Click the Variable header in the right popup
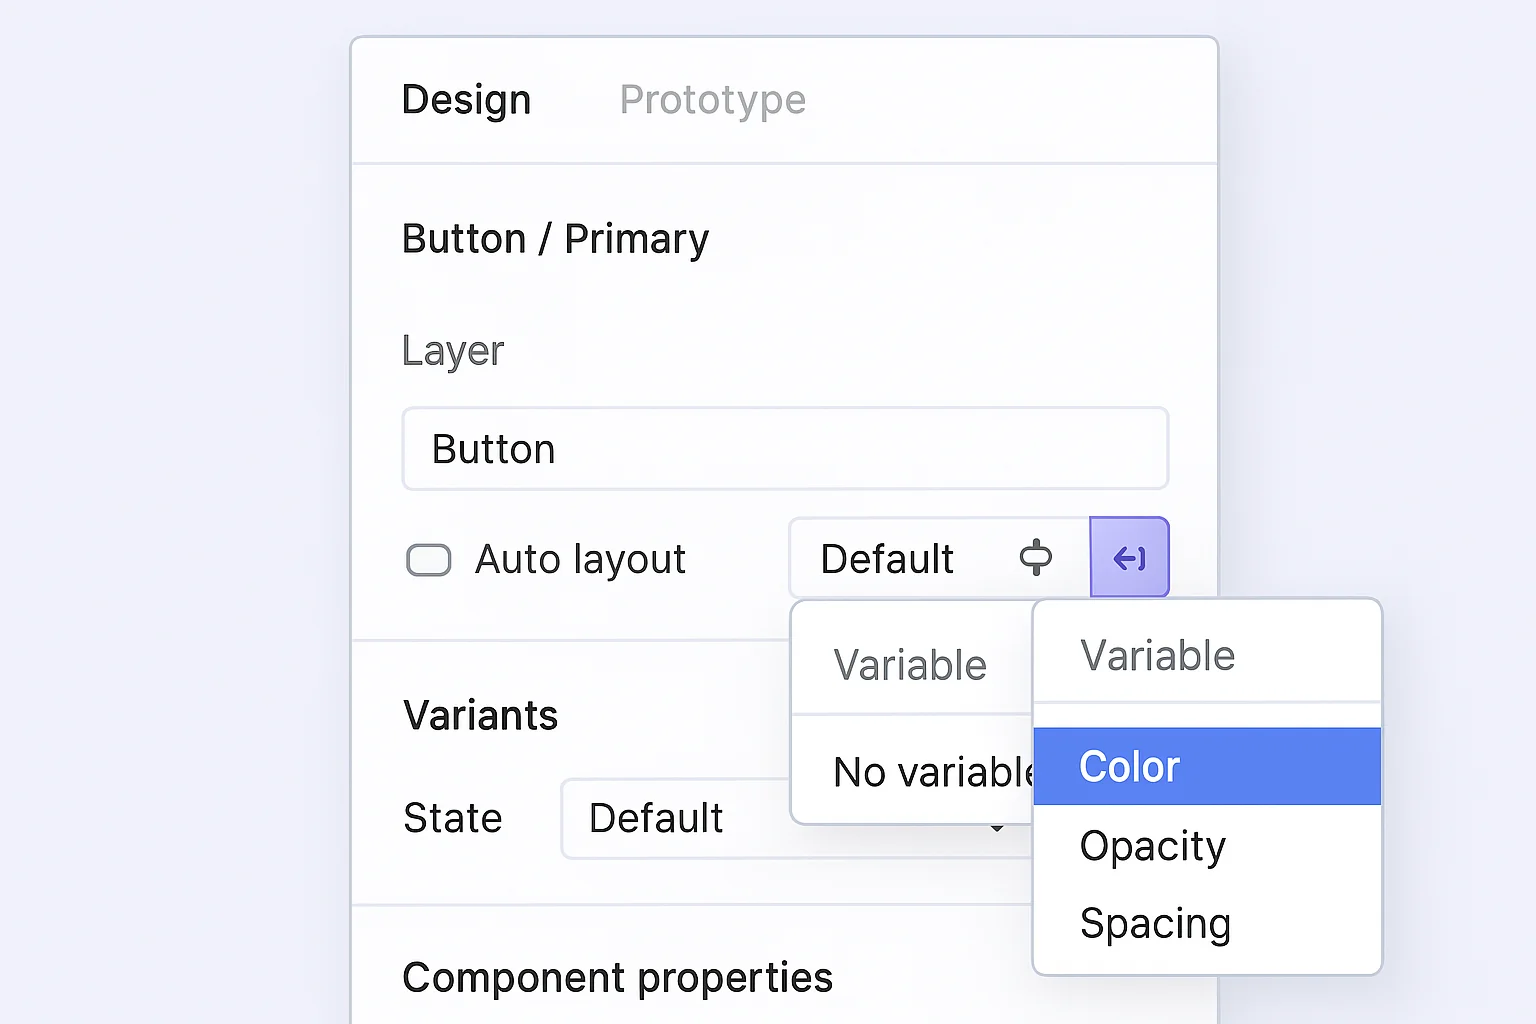1536x1024 pixels. [1158, 656]
